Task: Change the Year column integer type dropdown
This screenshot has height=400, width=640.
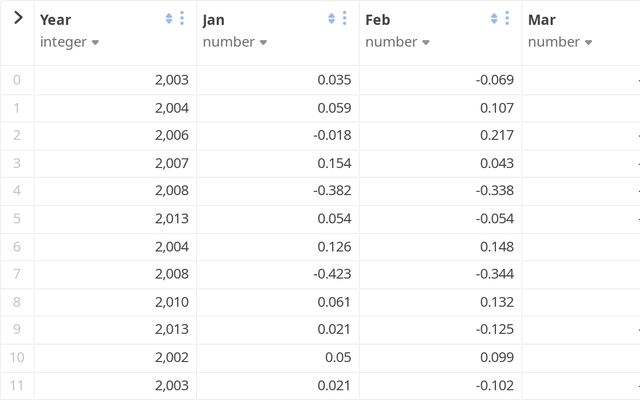Action: pyautogui.click(x=70, y=42)
